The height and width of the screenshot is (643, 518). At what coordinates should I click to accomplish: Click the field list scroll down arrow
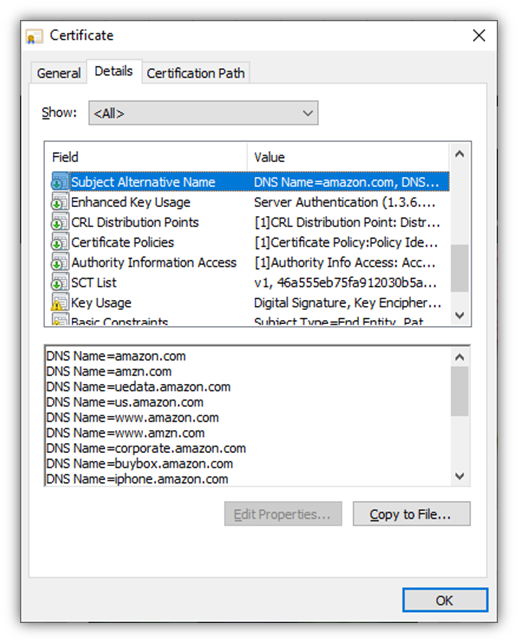pos(460,315)
